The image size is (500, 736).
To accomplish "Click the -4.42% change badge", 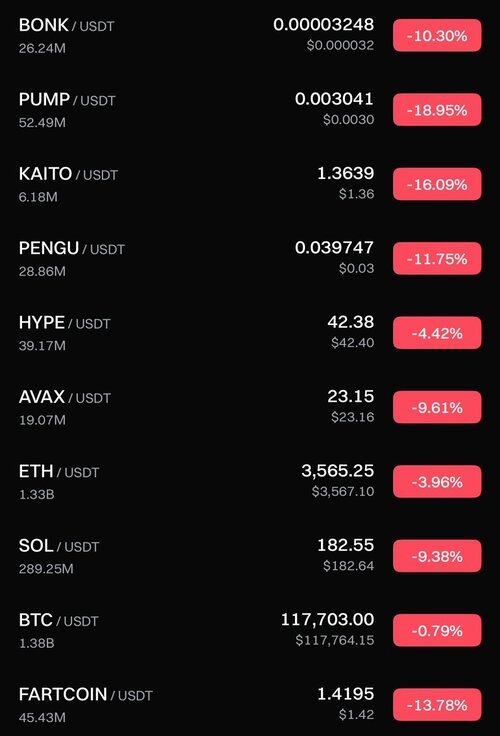I will pyautogui.click(x=437, y=333).
